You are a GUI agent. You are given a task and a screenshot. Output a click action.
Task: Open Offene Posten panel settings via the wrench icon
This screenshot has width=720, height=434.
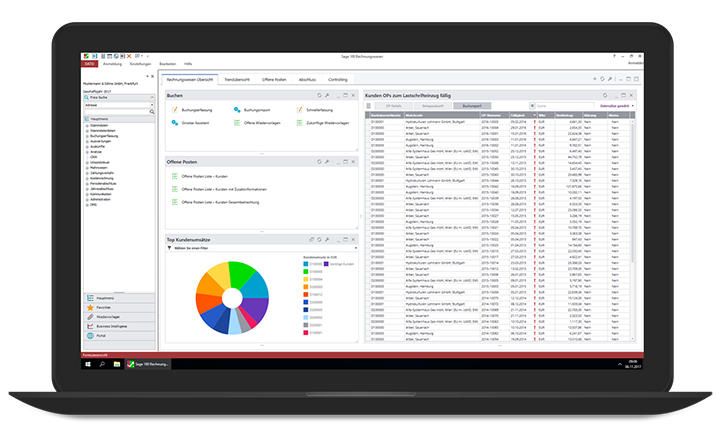[327, 162]
